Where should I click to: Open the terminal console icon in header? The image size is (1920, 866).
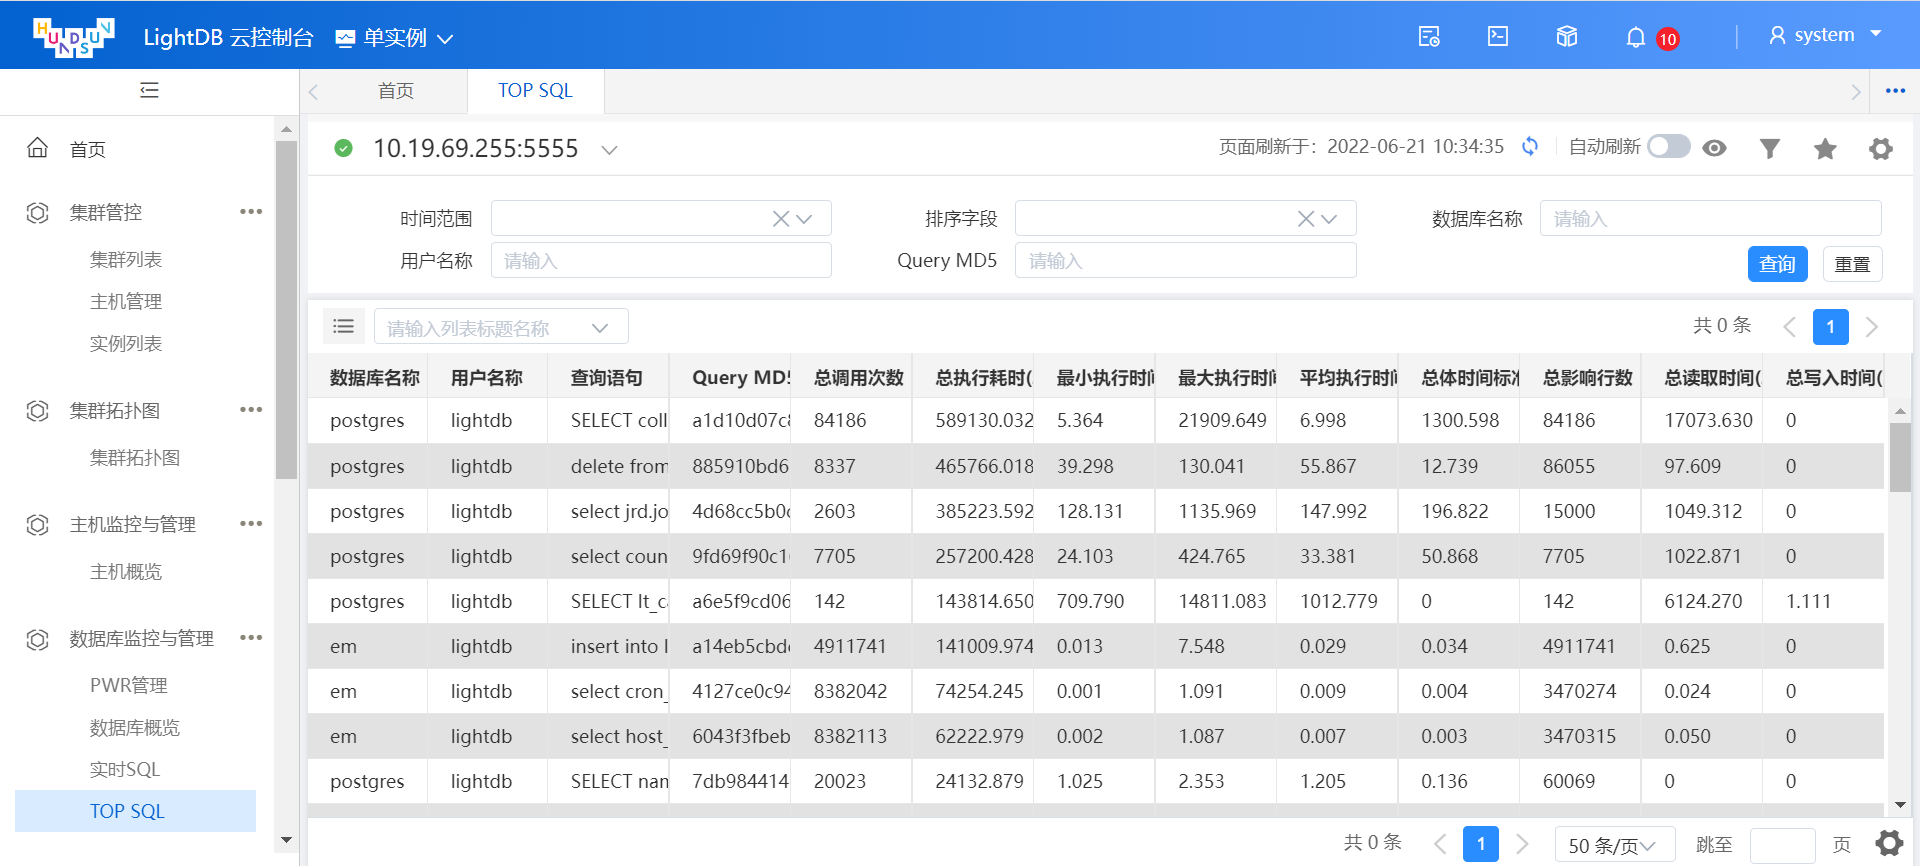(x=1498, y=37)
